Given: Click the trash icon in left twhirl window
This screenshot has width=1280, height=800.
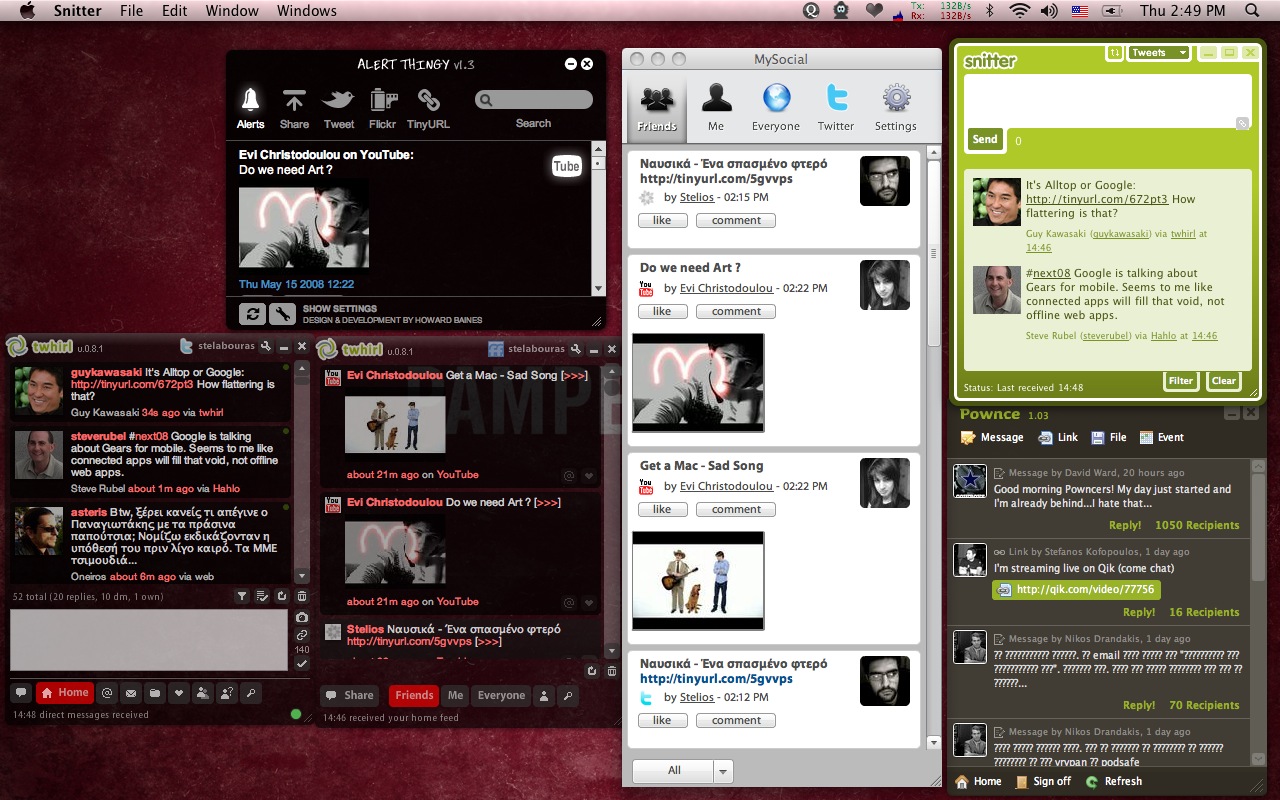Looking at the screenshot, I should [x=302, y=596].
